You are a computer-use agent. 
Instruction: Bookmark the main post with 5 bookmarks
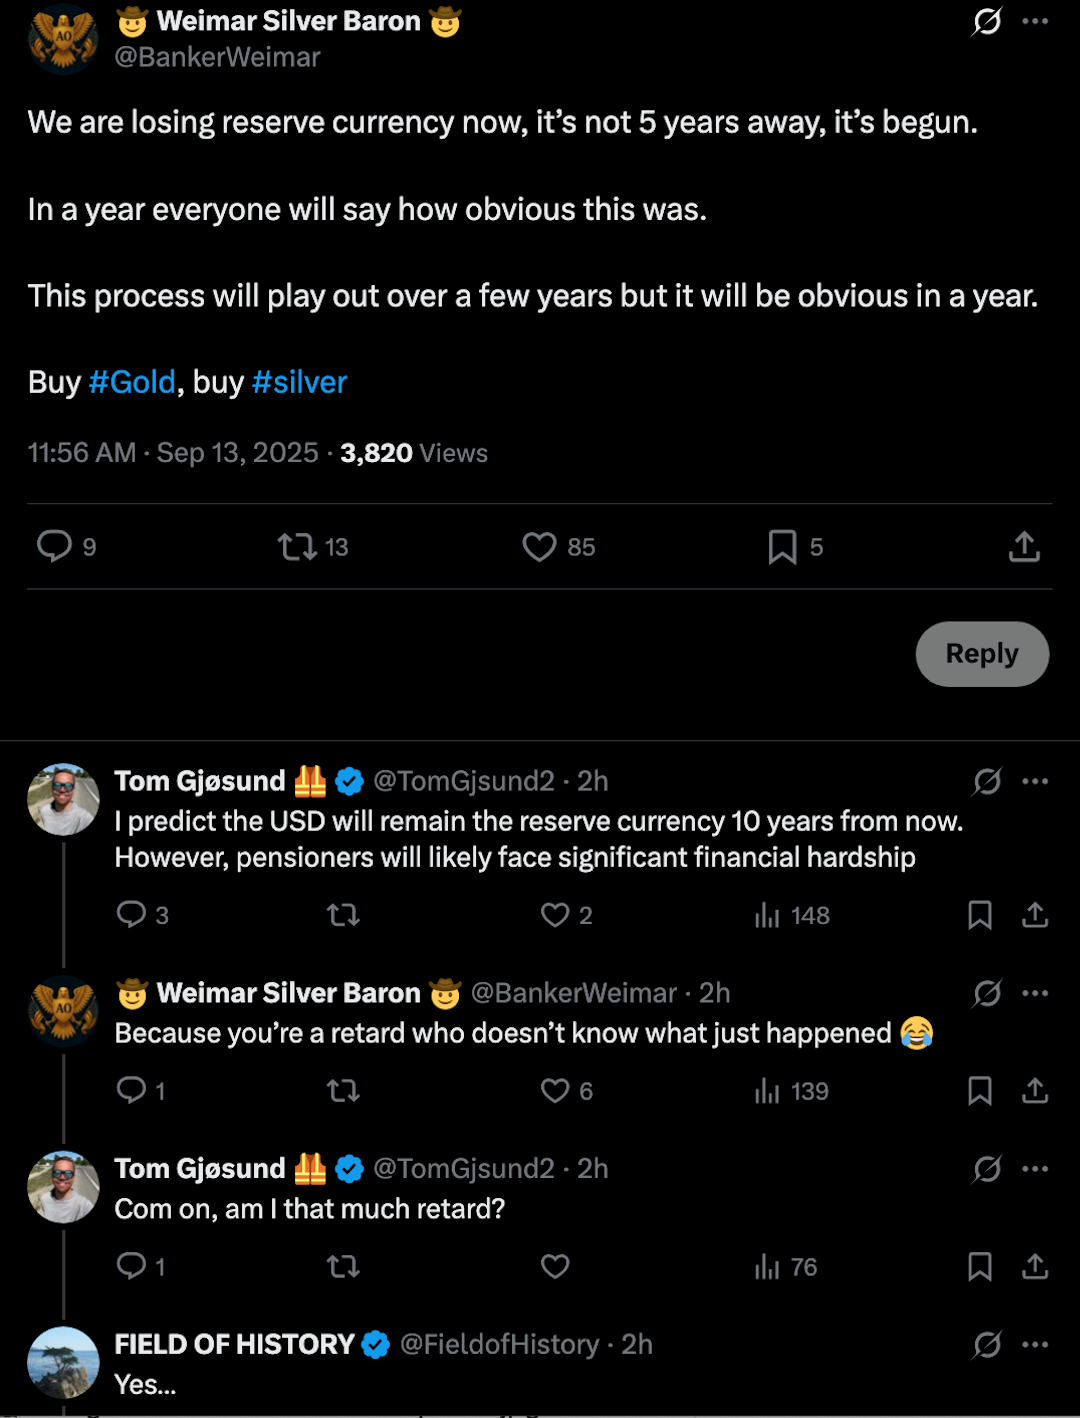[x=782, y=546]
